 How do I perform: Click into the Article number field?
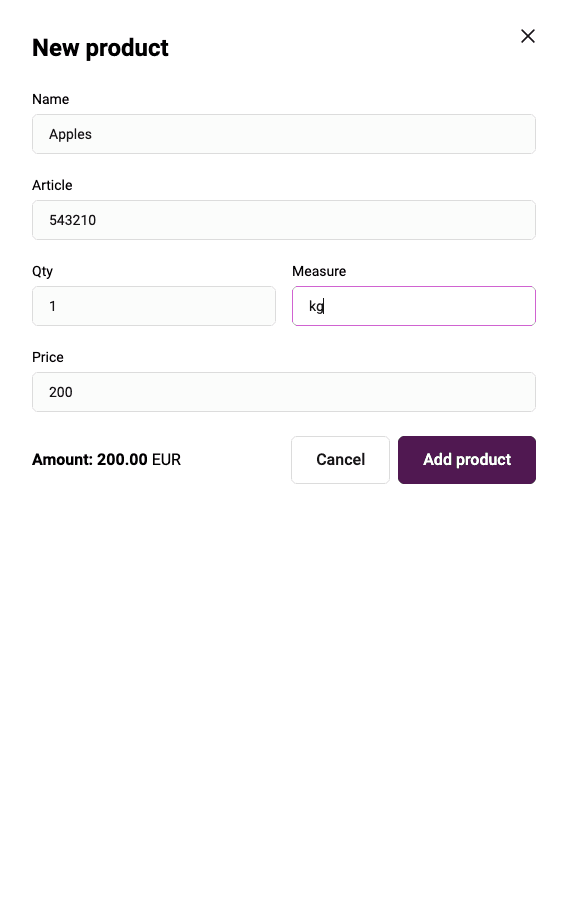[283, 220]
